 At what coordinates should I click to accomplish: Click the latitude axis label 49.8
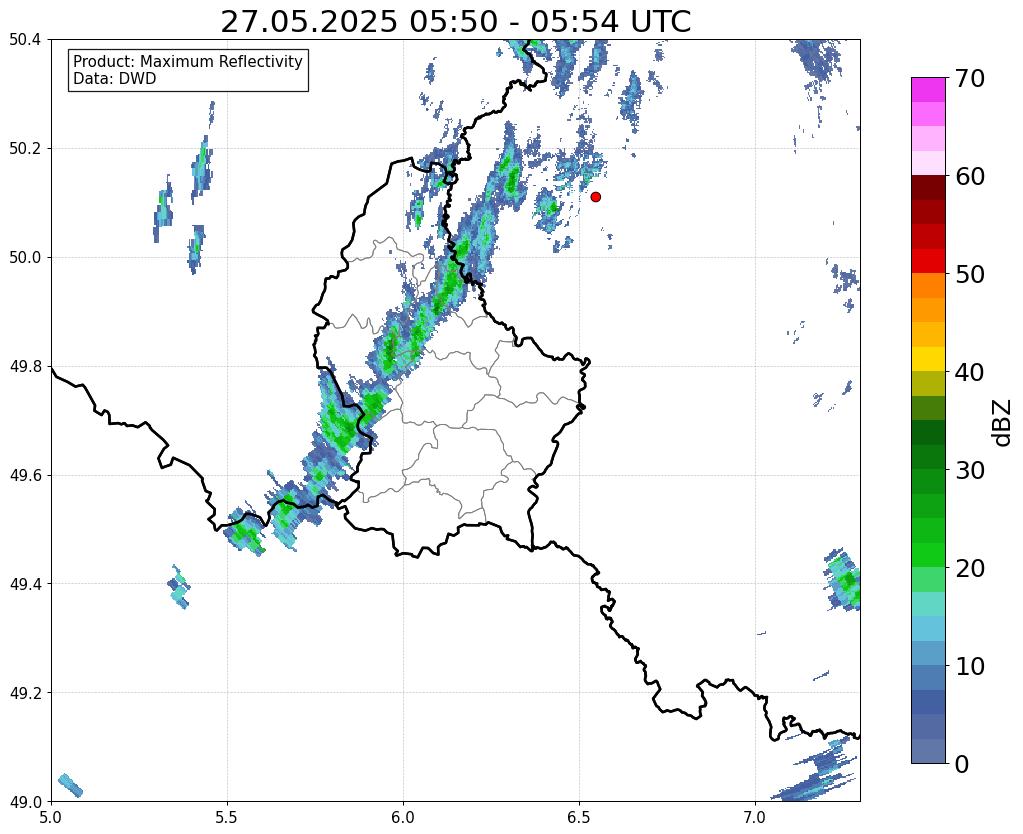pyautogui.click(x=25, y=366)
